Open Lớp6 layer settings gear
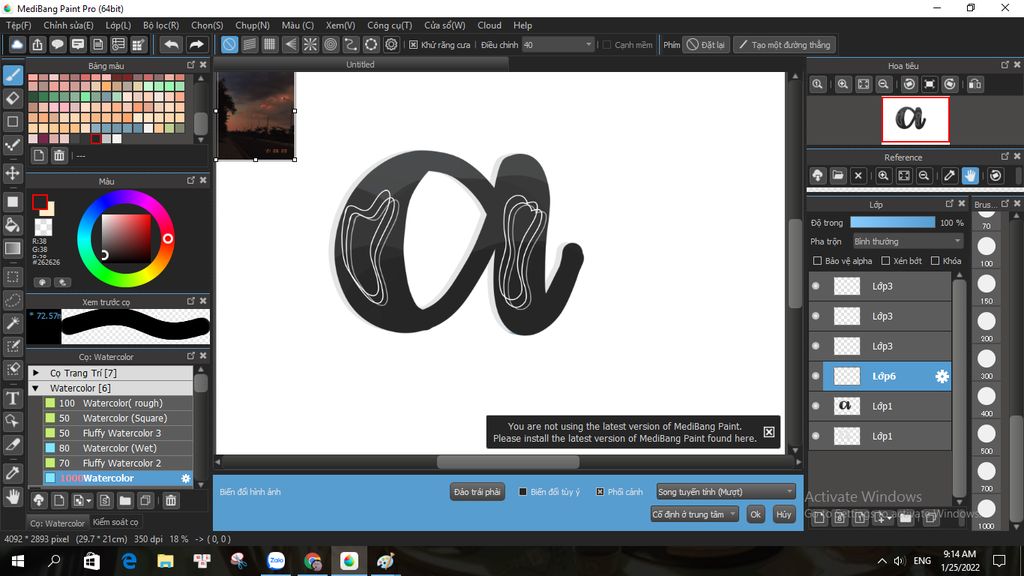Screen dimensions: 1024x576 coord(941,376)
